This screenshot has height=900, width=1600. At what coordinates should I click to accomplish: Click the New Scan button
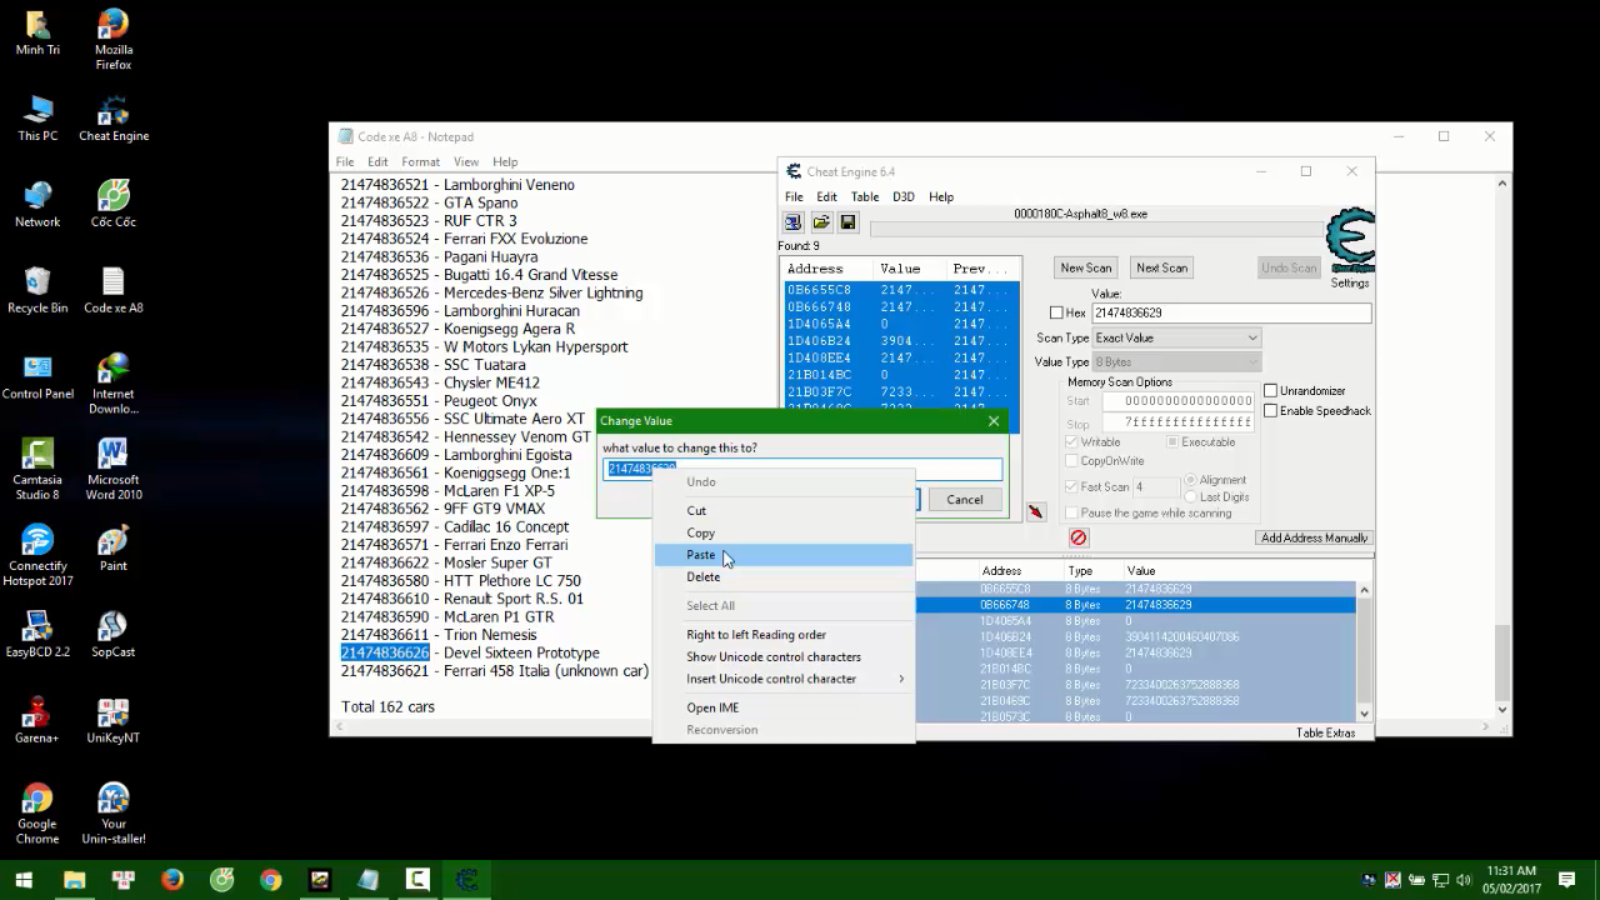point(1086,268)
